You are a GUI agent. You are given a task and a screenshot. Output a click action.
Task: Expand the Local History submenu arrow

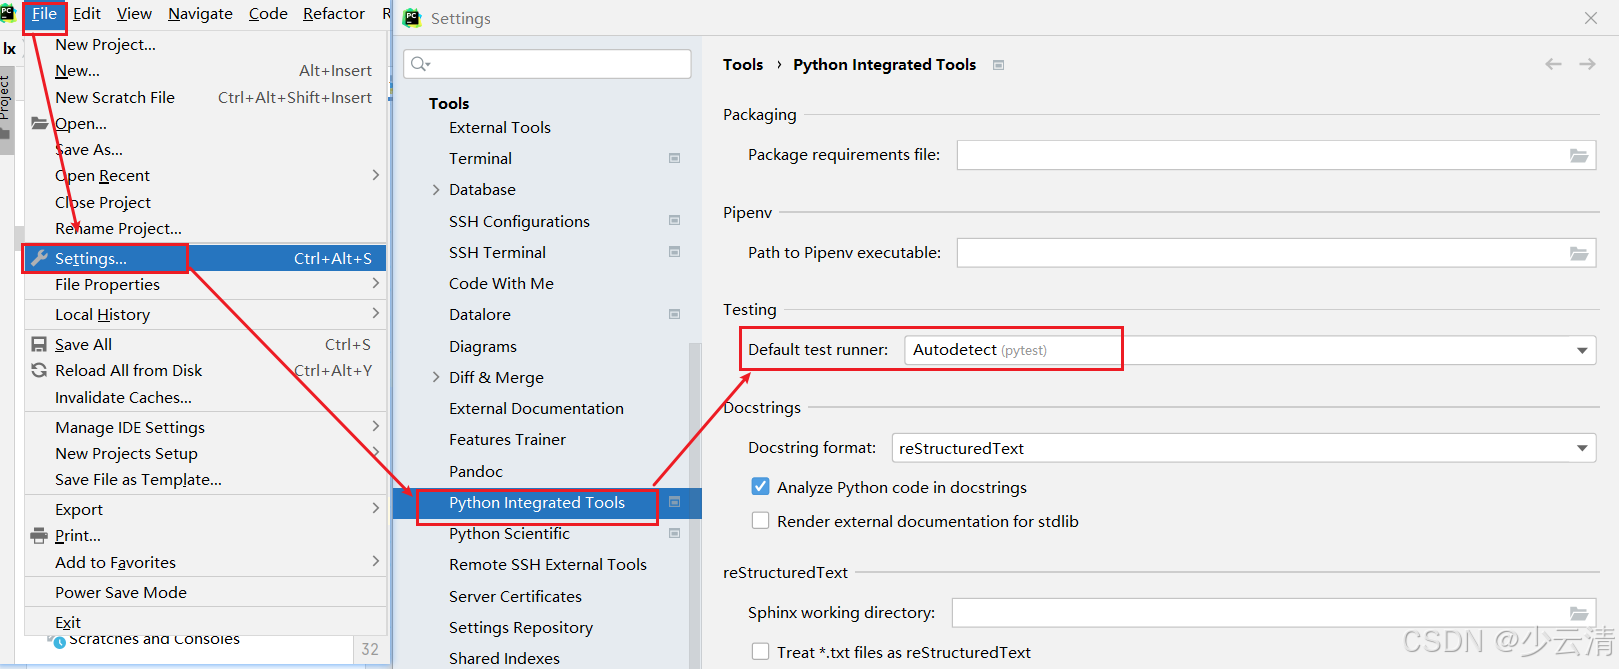[x=376, y=314]
